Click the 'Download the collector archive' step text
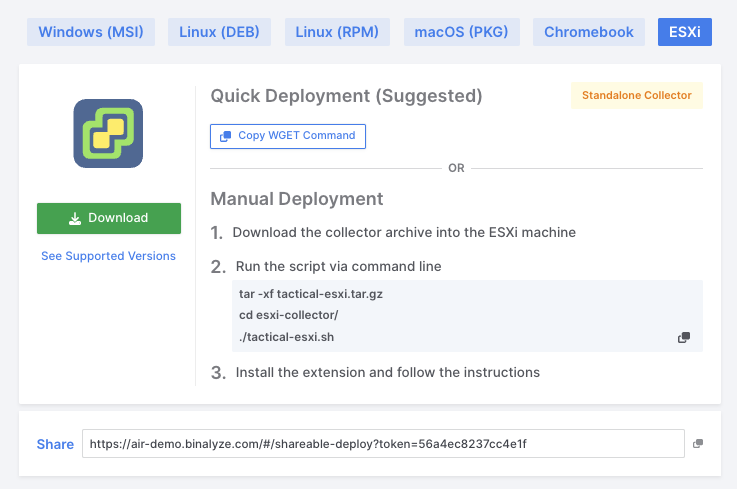The width and height of the screenshot is (737, 489). pos(404,232)
